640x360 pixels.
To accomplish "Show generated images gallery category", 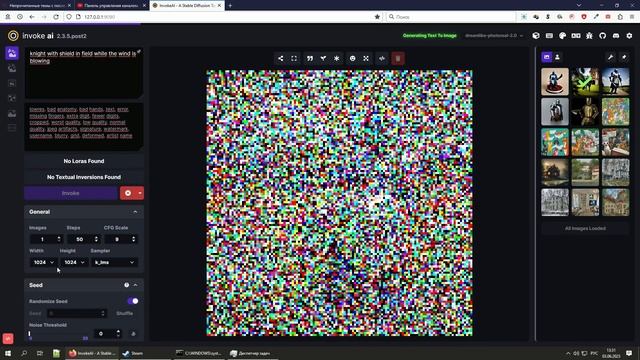I will [547, 57].
